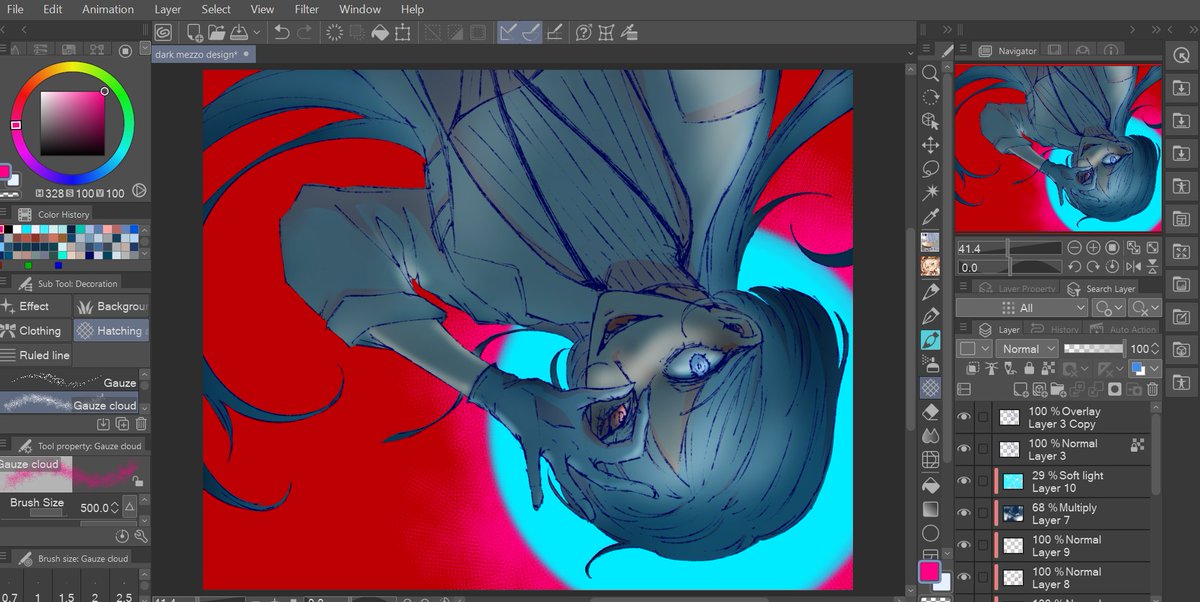Open the All layer search filter dropdown

click(1022, 307)
